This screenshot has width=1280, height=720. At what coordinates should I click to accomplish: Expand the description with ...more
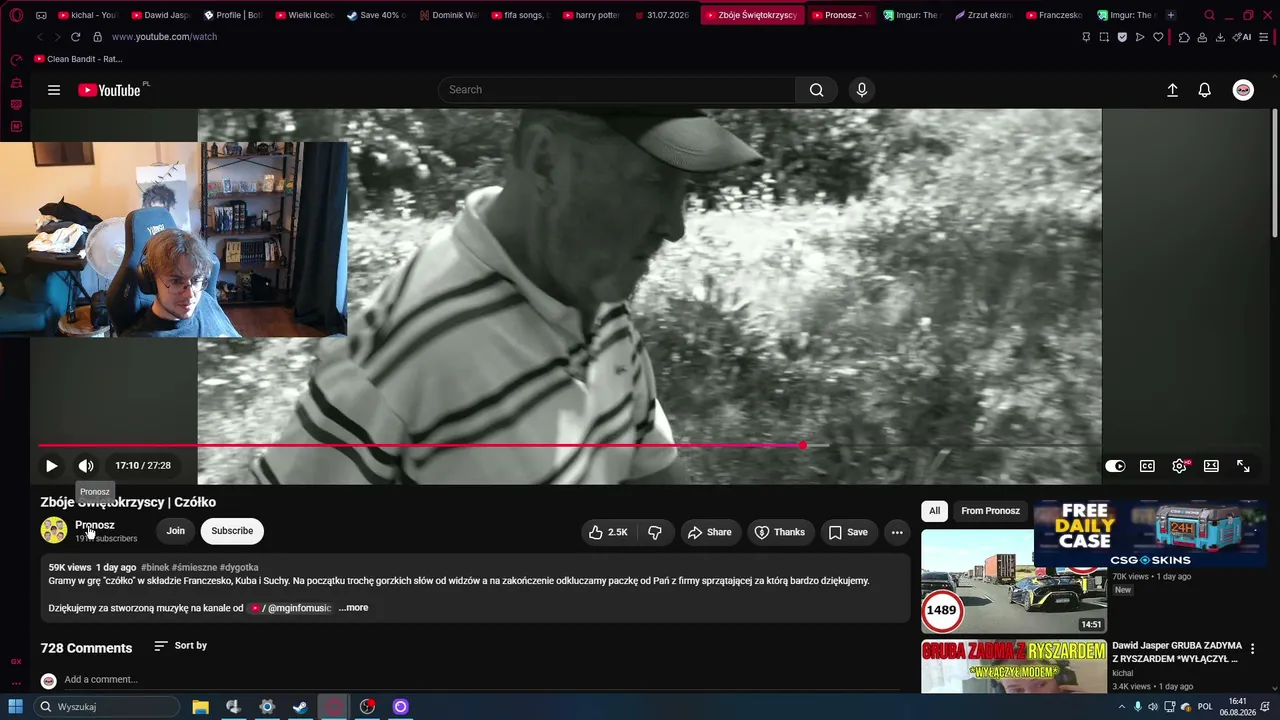tap(353, 608)
